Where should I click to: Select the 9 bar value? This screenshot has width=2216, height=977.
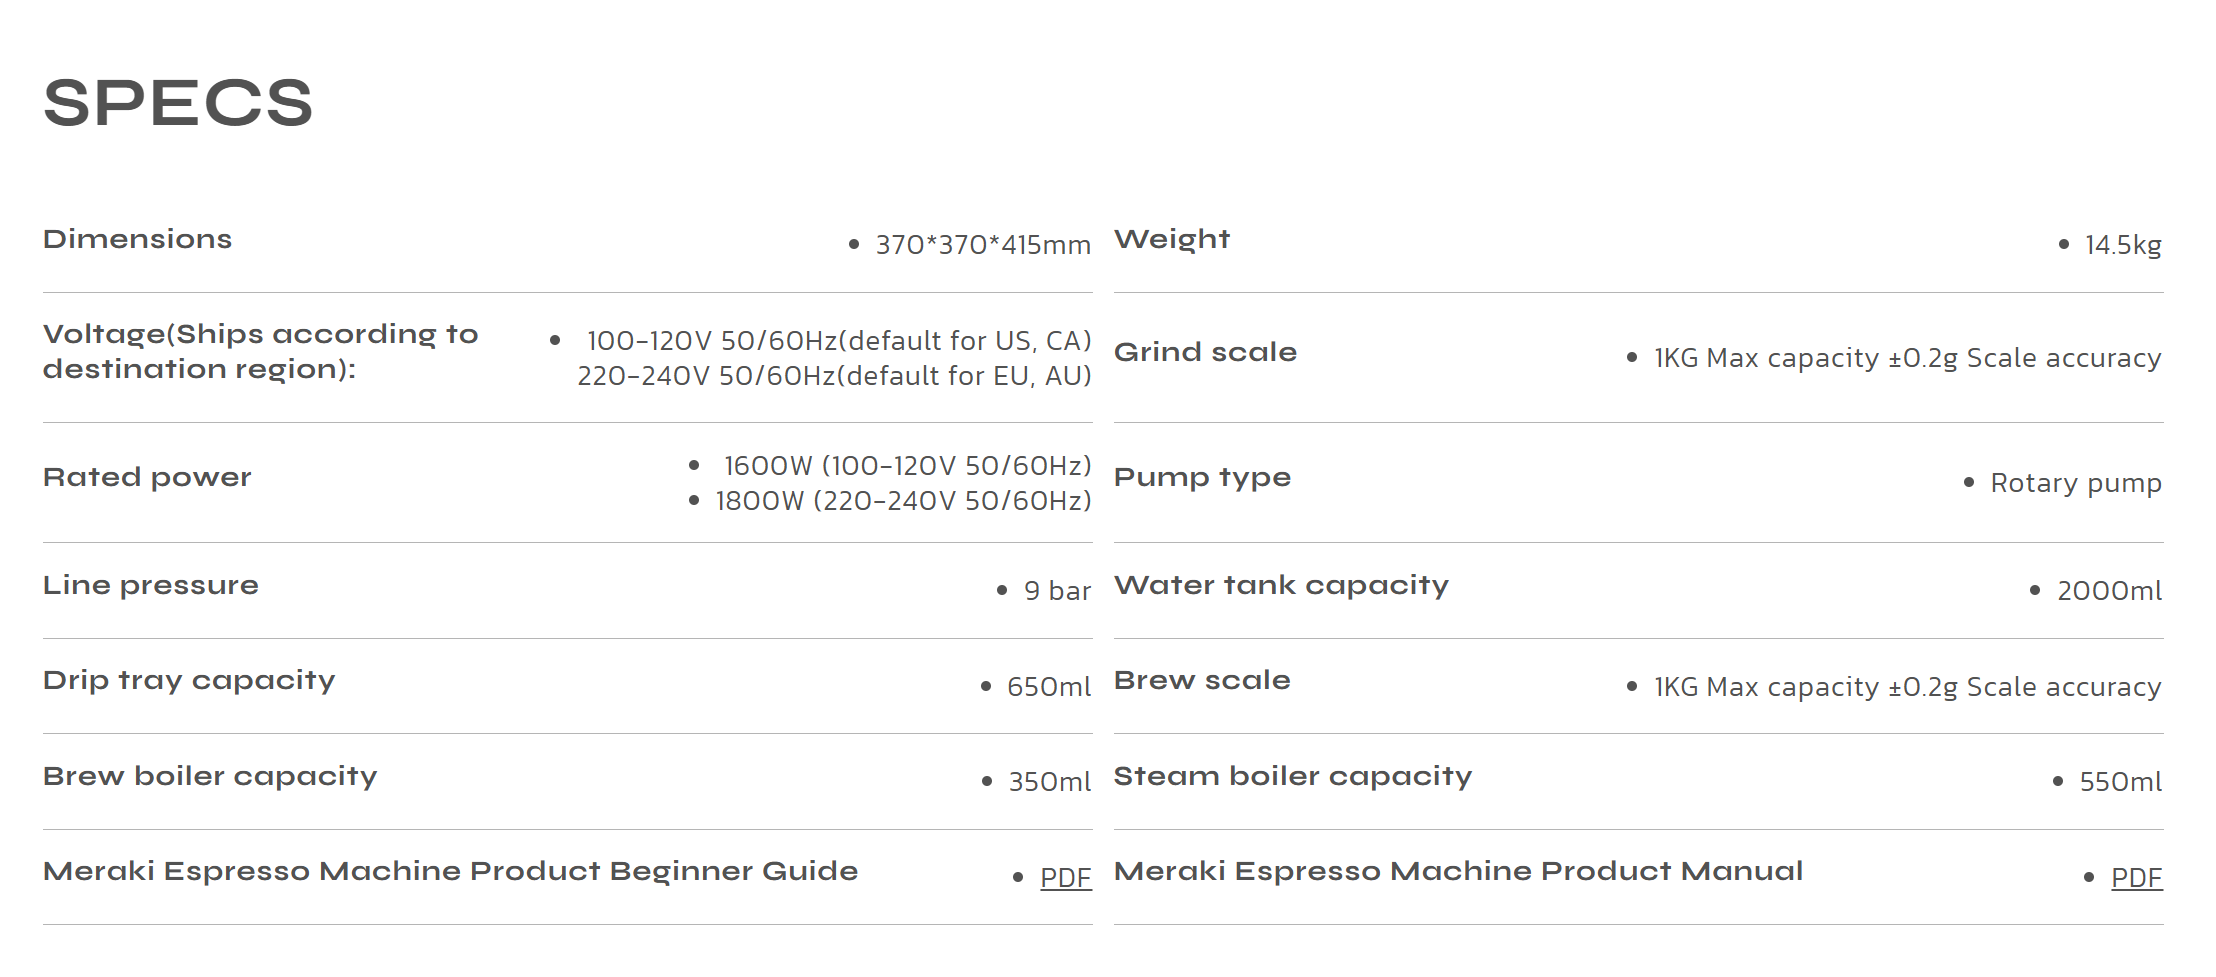1057,591
